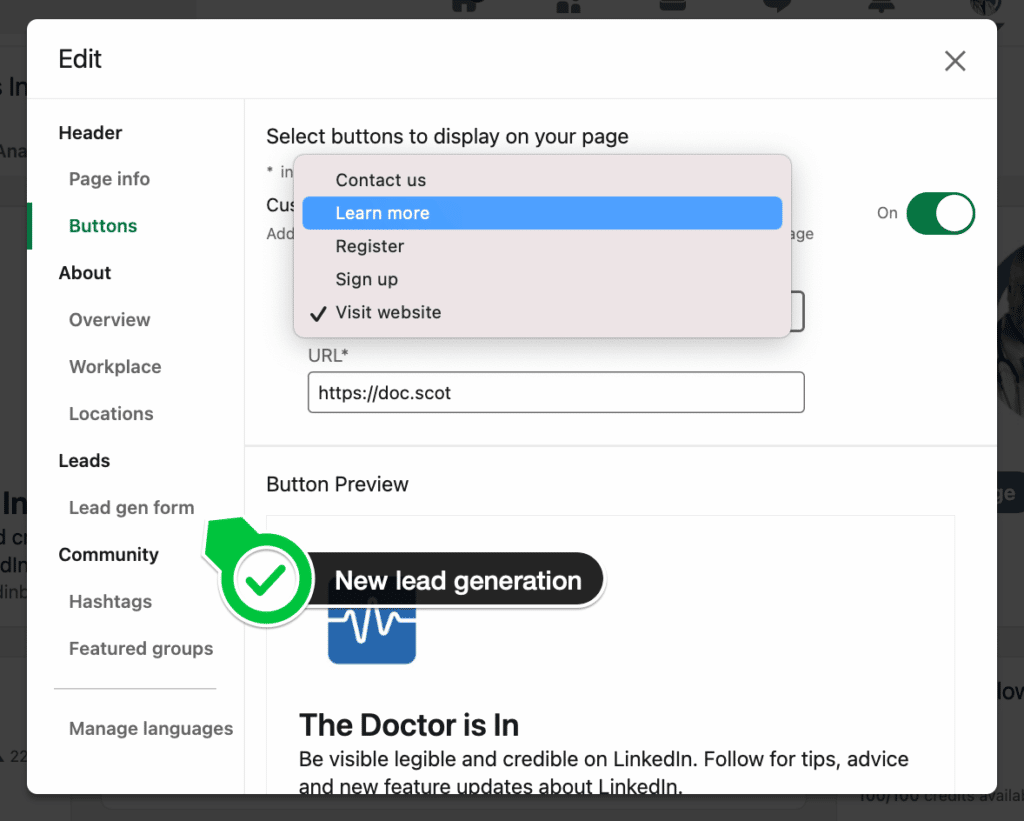Open Featured groups in sidebar
1024x821 pixels.
tap(141, 649)
